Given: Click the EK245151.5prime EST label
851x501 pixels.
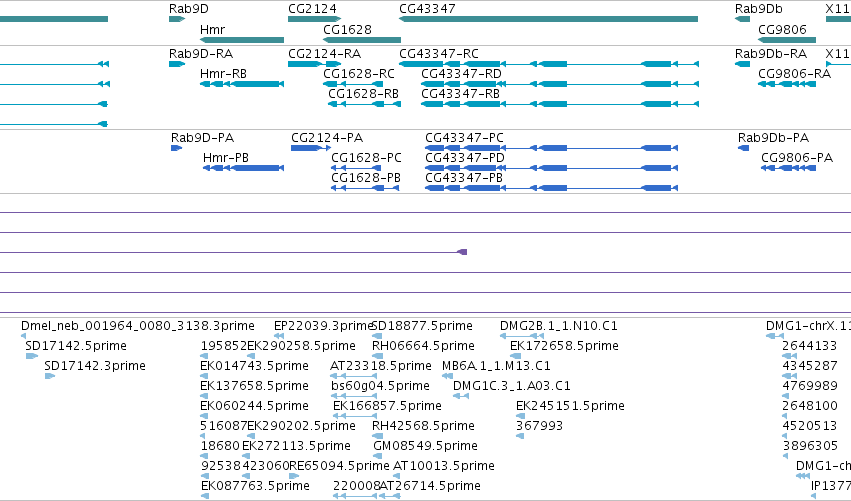Looking at the screenshot, I should click(570, 406).
